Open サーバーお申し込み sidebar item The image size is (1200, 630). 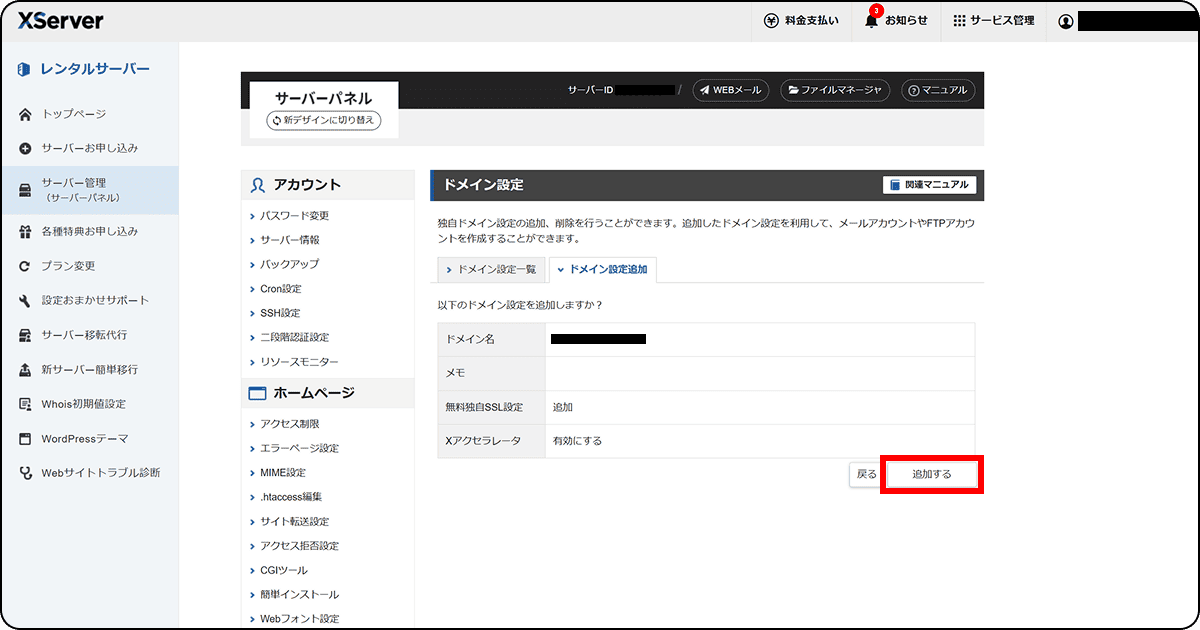[x=89, y=148]
